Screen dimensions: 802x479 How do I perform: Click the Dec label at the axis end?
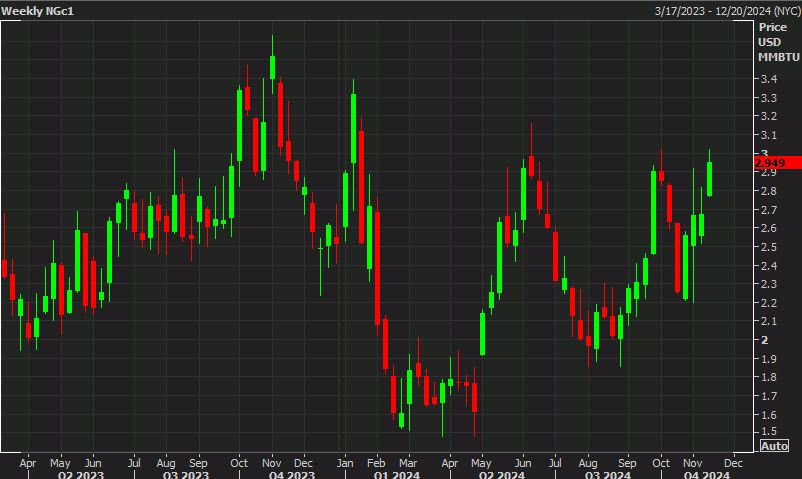point(733,463)
